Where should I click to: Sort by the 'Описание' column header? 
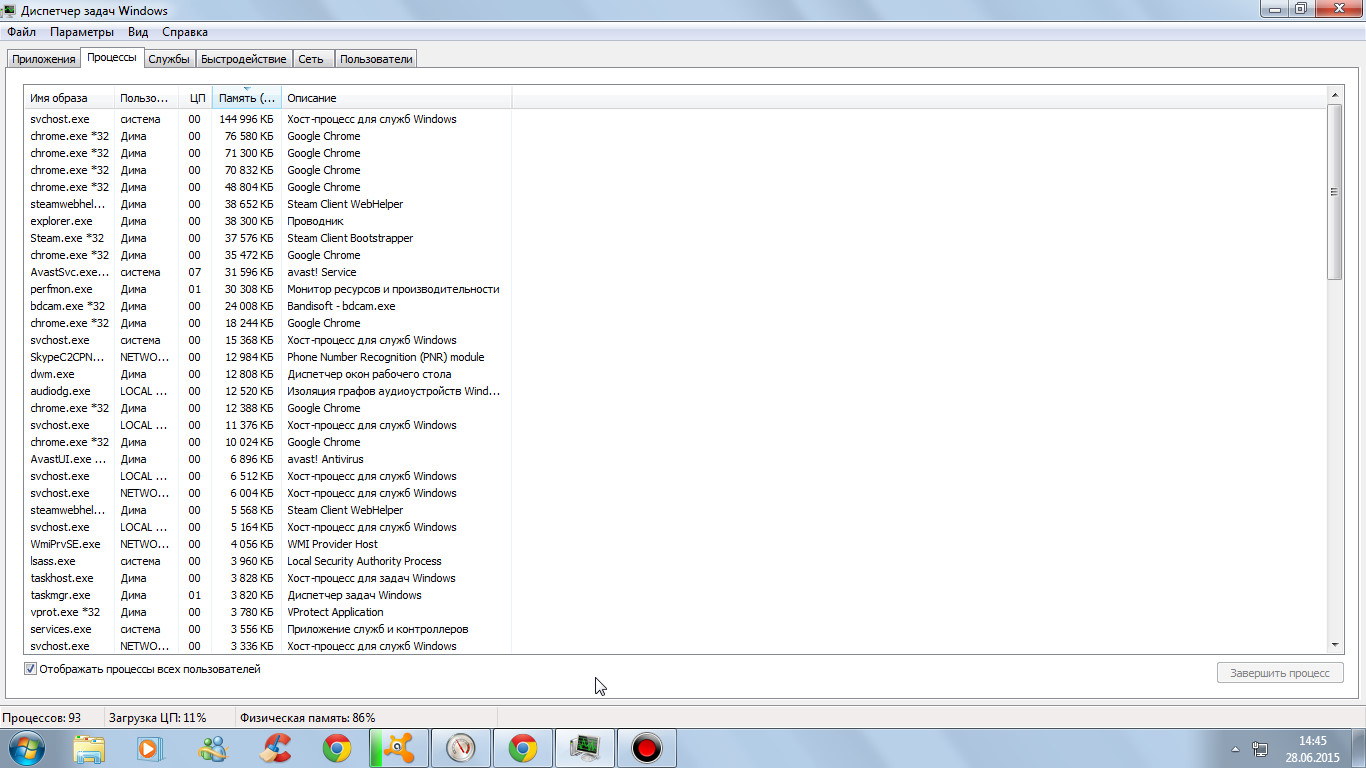point(396,98)
